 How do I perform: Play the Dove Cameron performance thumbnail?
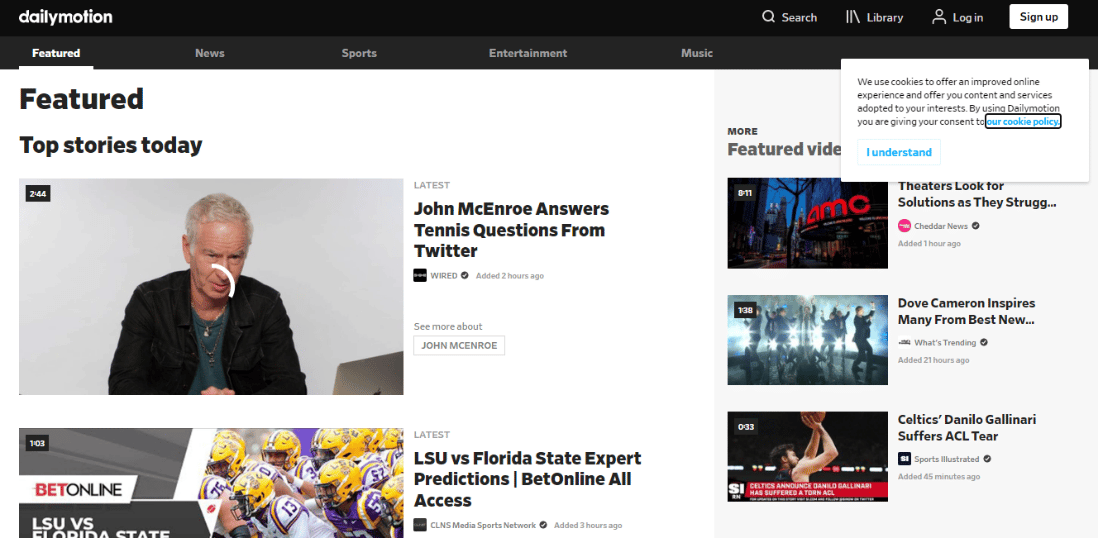pos(807,339)
